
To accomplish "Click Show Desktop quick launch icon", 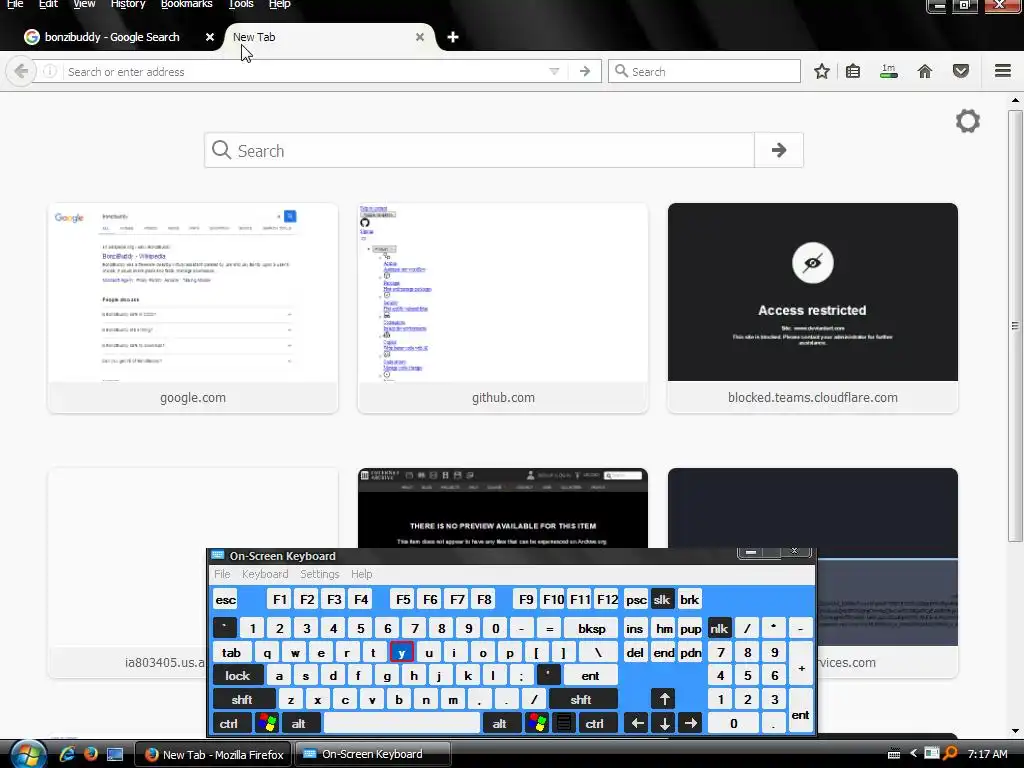I will pyautogui.click(x=115, y=754).
